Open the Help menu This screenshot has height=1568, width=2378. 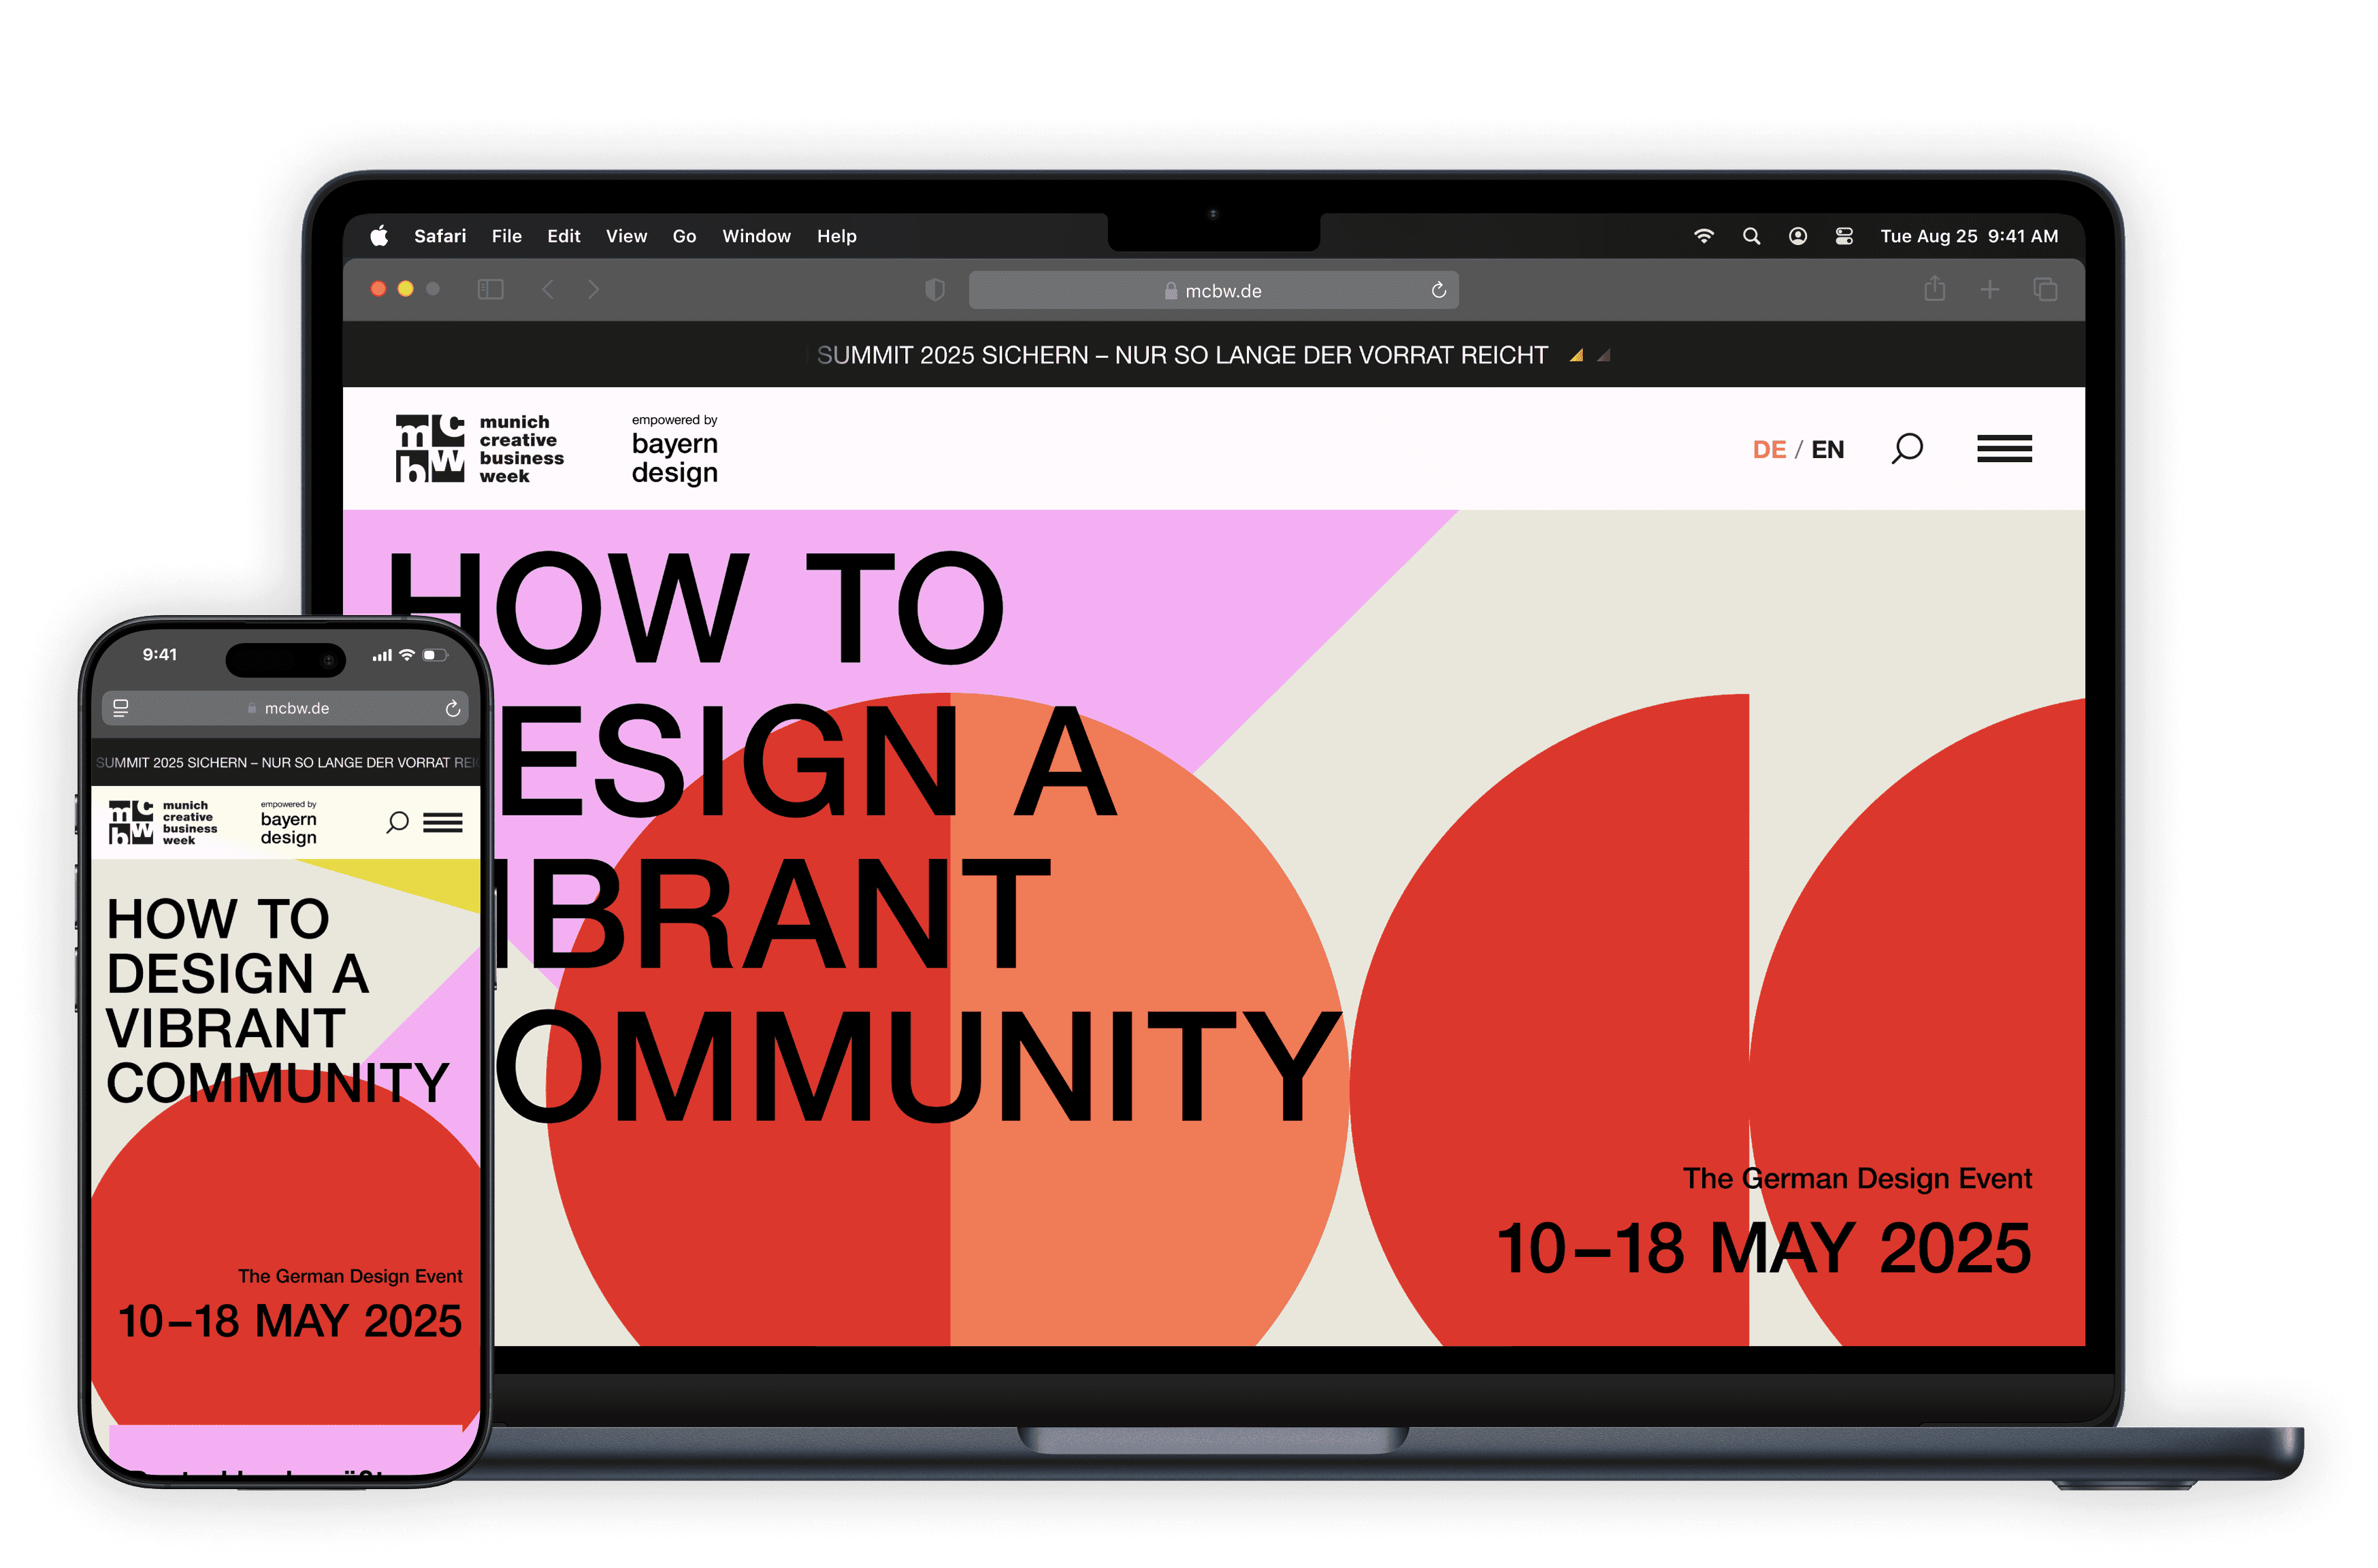[836, 236]
